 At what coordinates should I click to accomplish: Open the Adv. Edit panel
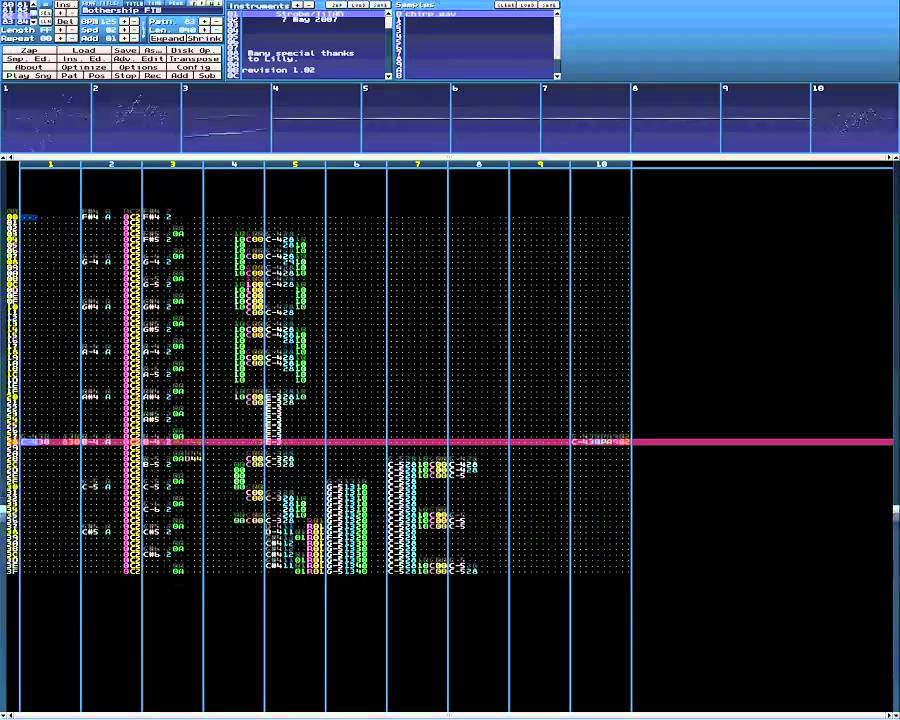click(139, 59)
